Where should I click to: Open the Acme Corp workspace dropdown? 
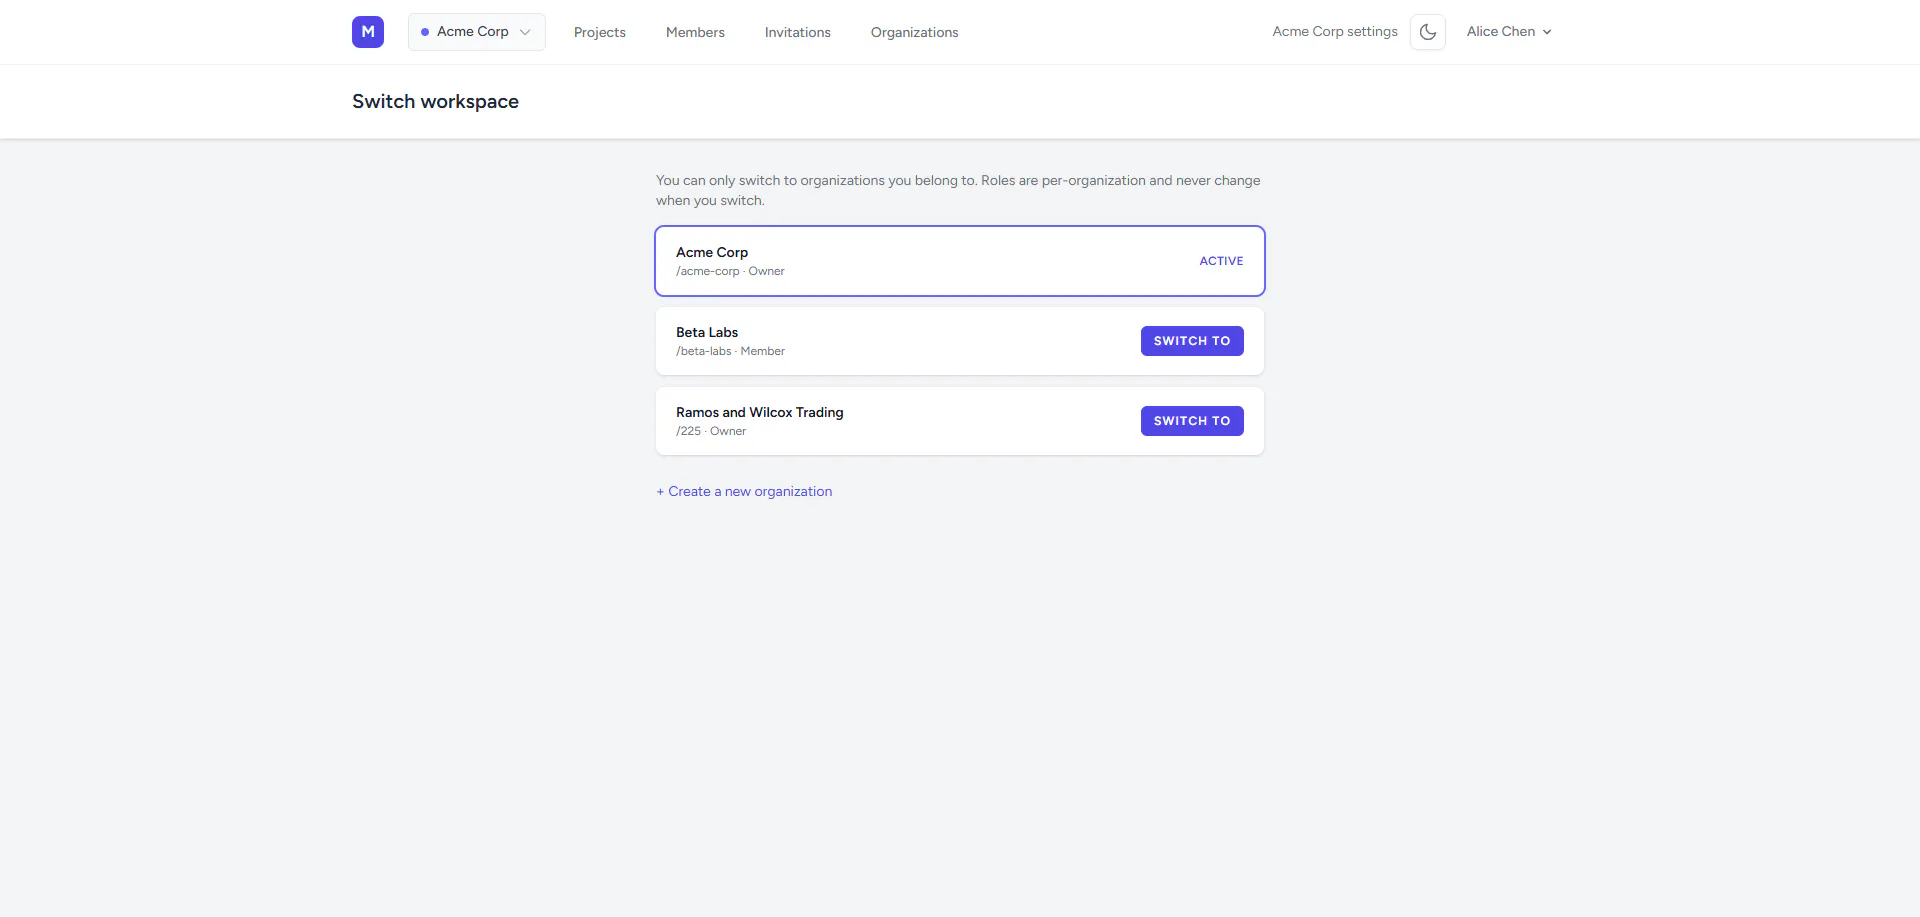point(476,32)
